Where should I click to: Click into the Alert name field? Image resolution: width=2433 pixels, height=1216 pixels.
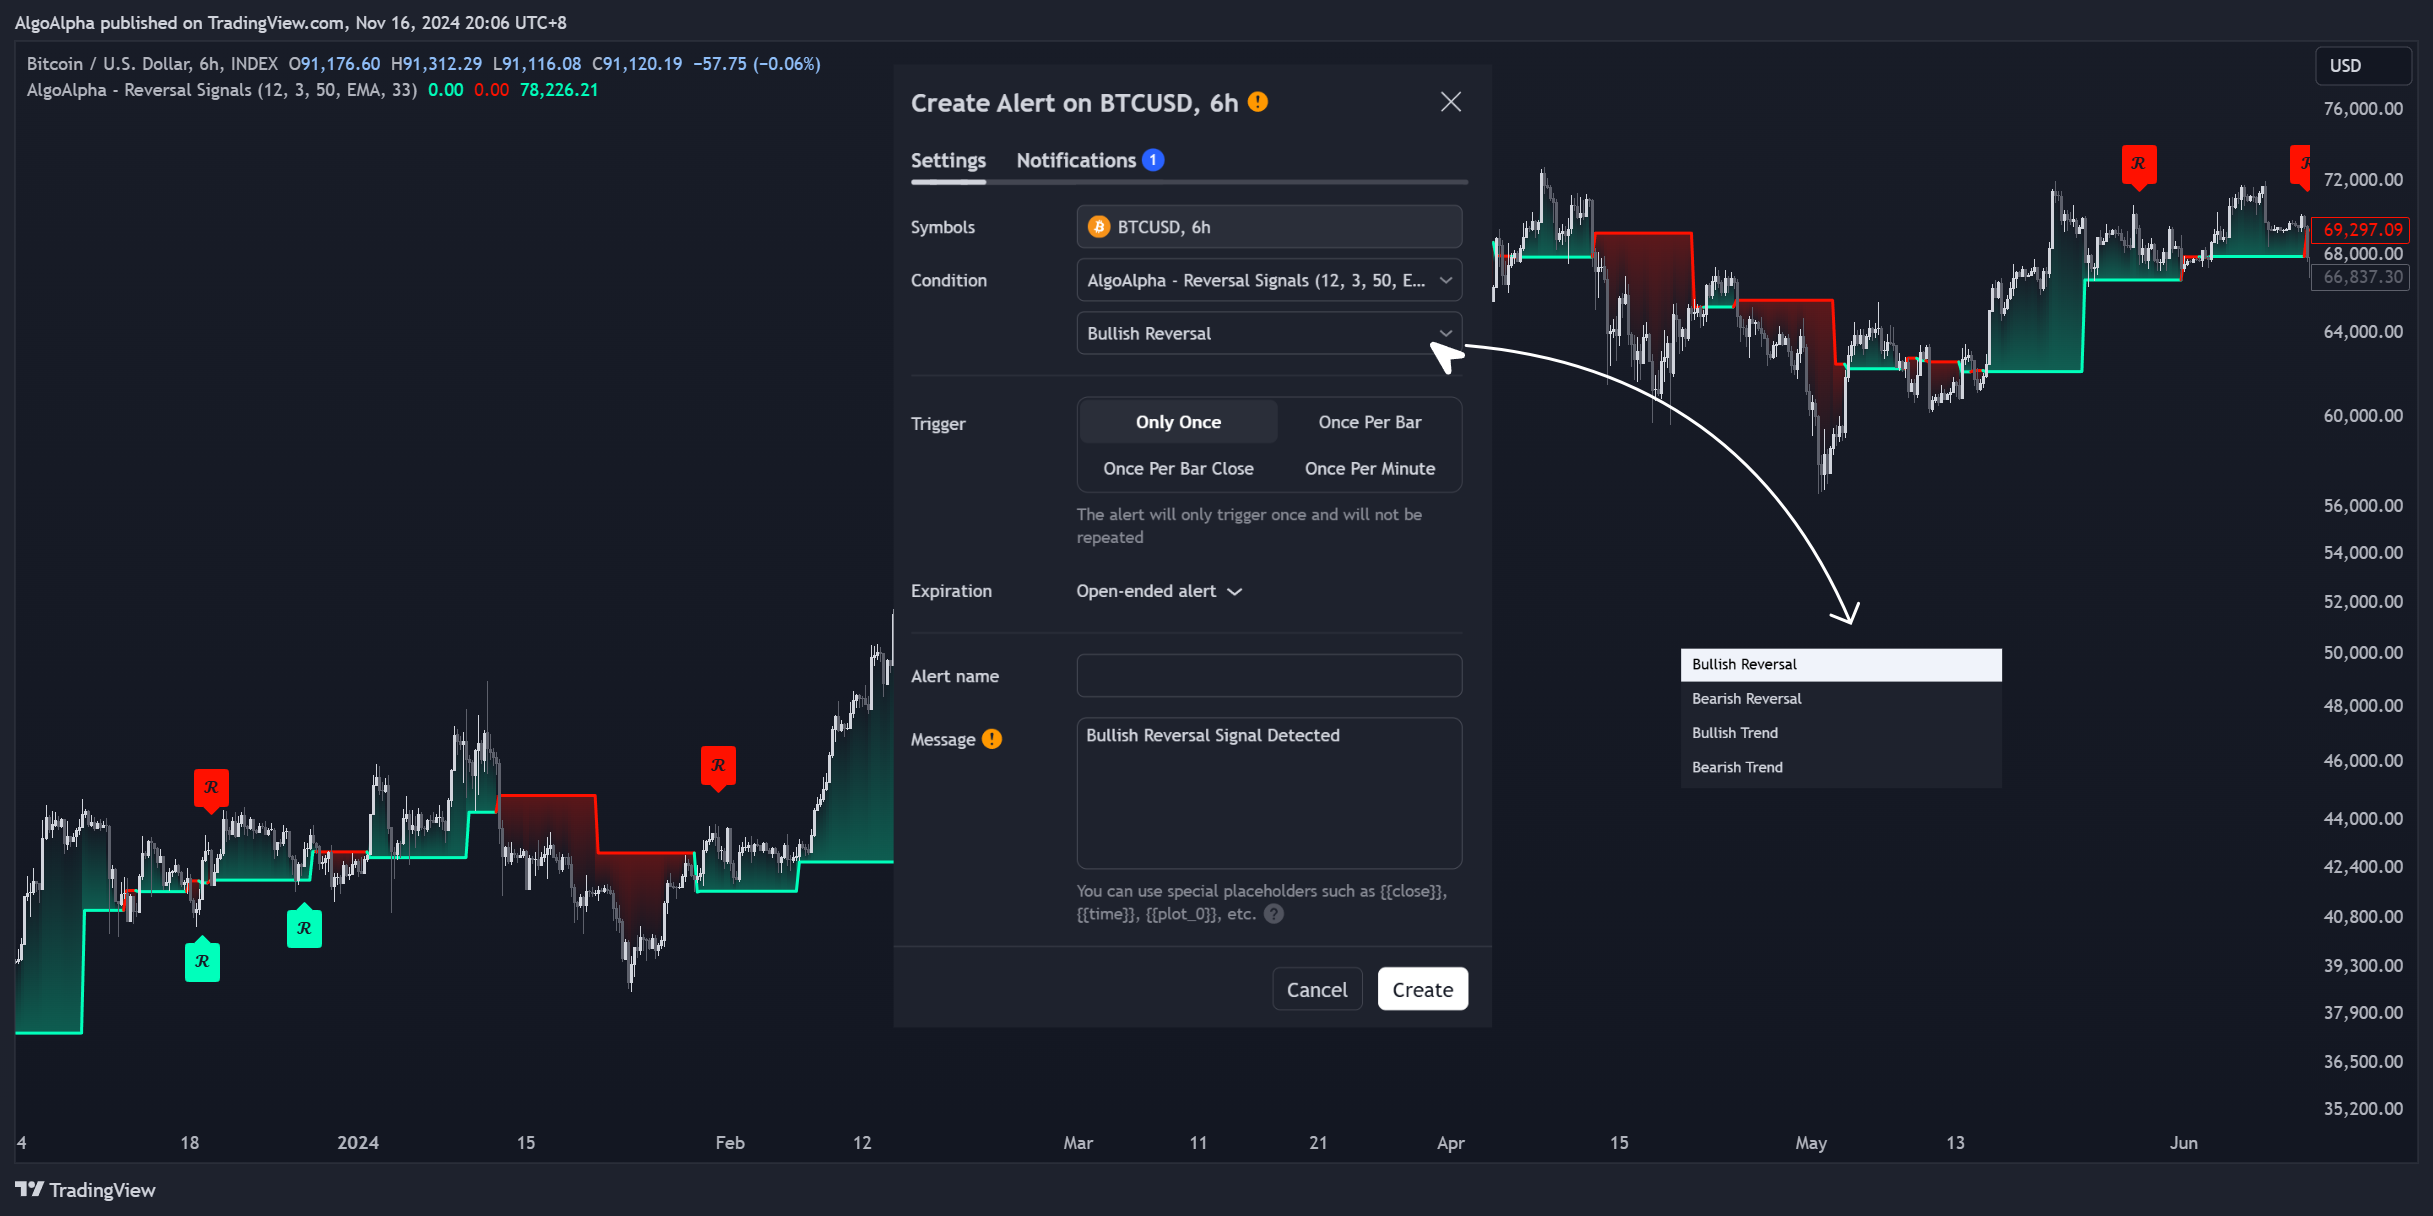(1269, 676)
